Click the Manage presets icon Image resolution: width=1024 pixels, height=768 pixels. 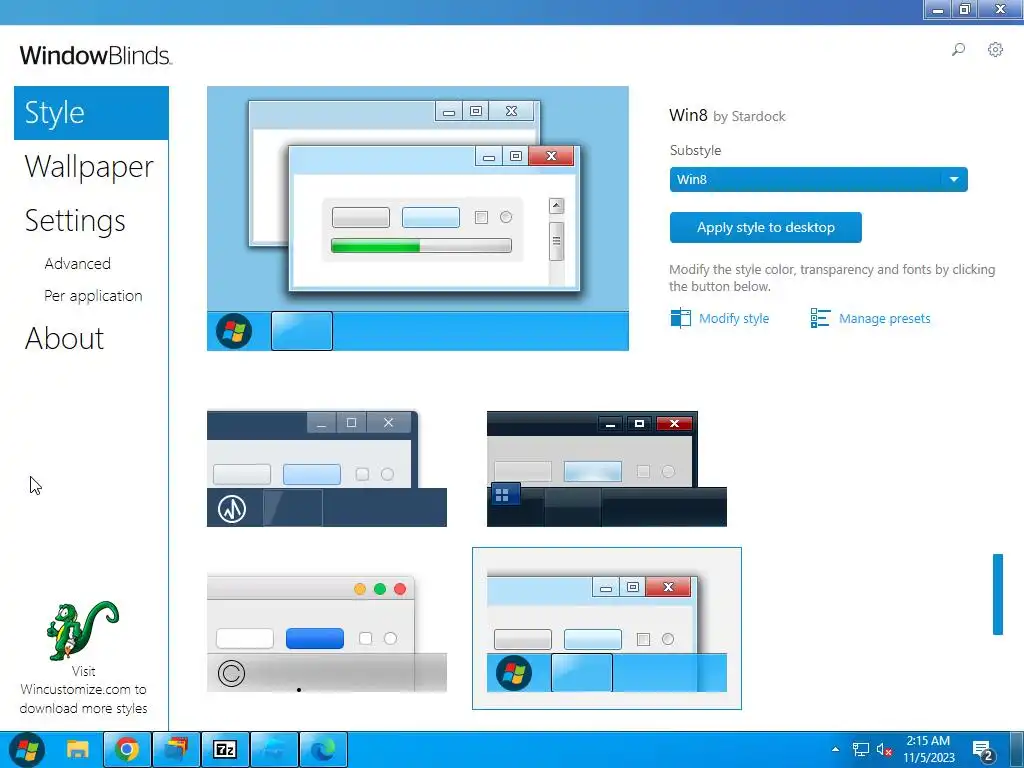pos(820,318)
